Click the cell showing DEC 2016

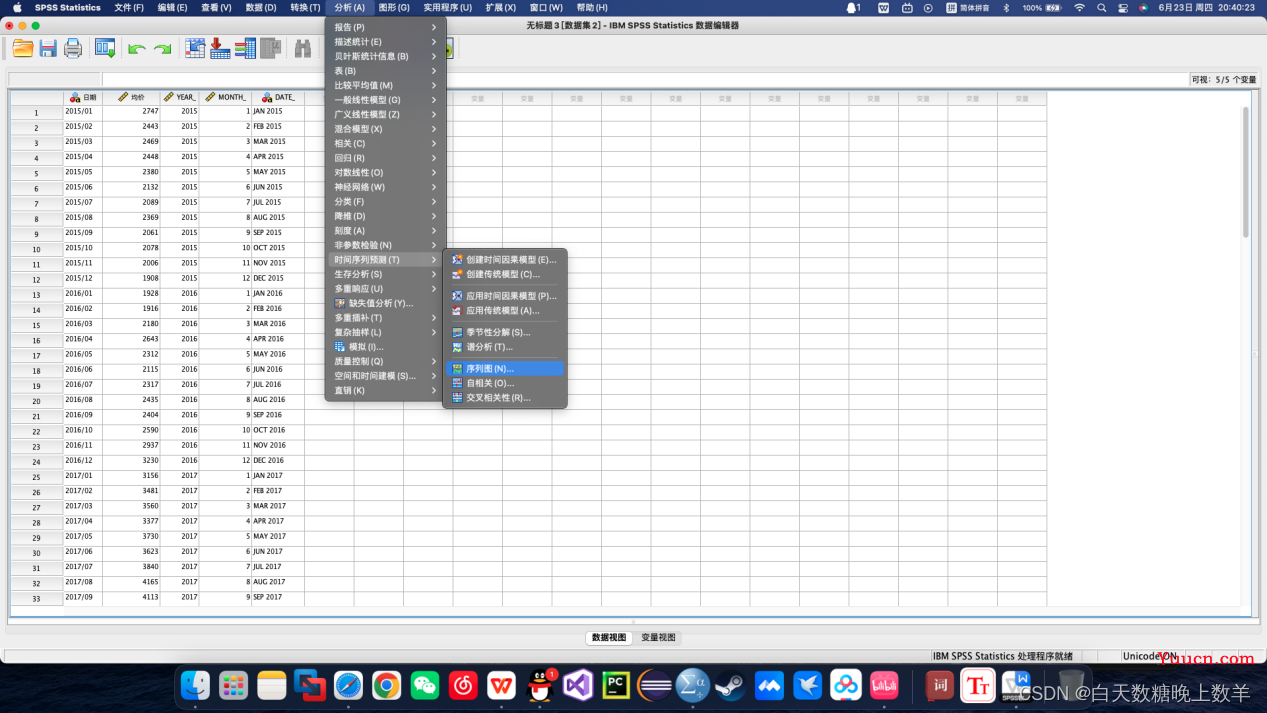[278, 461]
